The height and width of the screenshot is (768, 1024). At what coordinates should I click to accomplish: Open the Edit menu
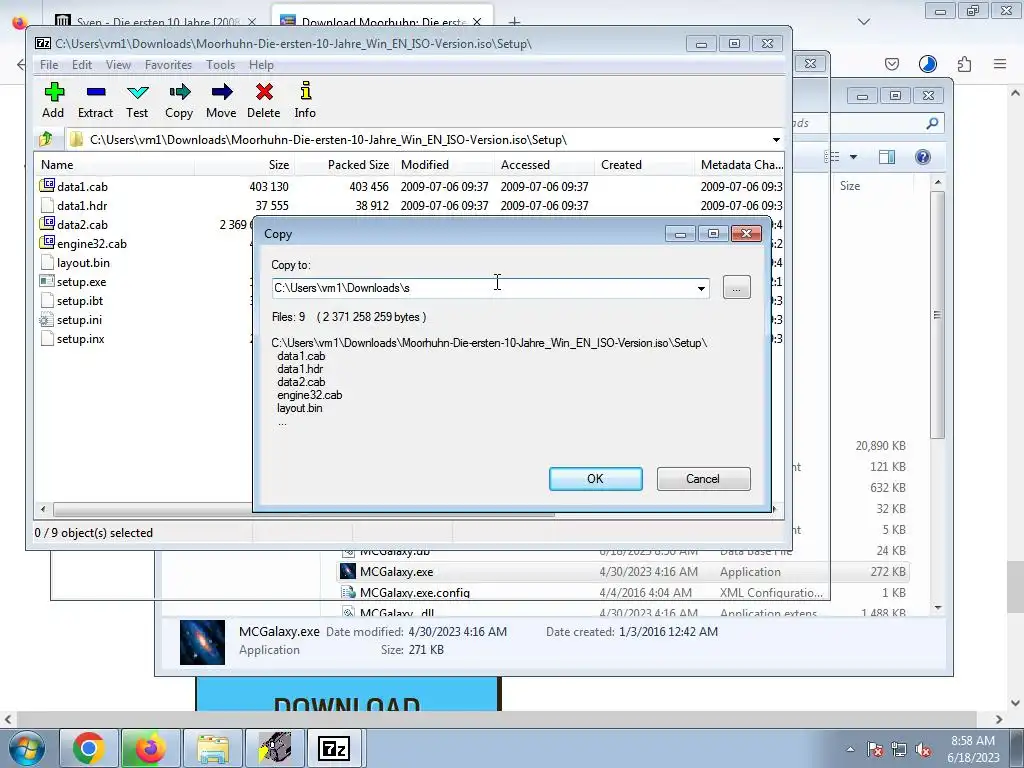(x=82, y=65)
